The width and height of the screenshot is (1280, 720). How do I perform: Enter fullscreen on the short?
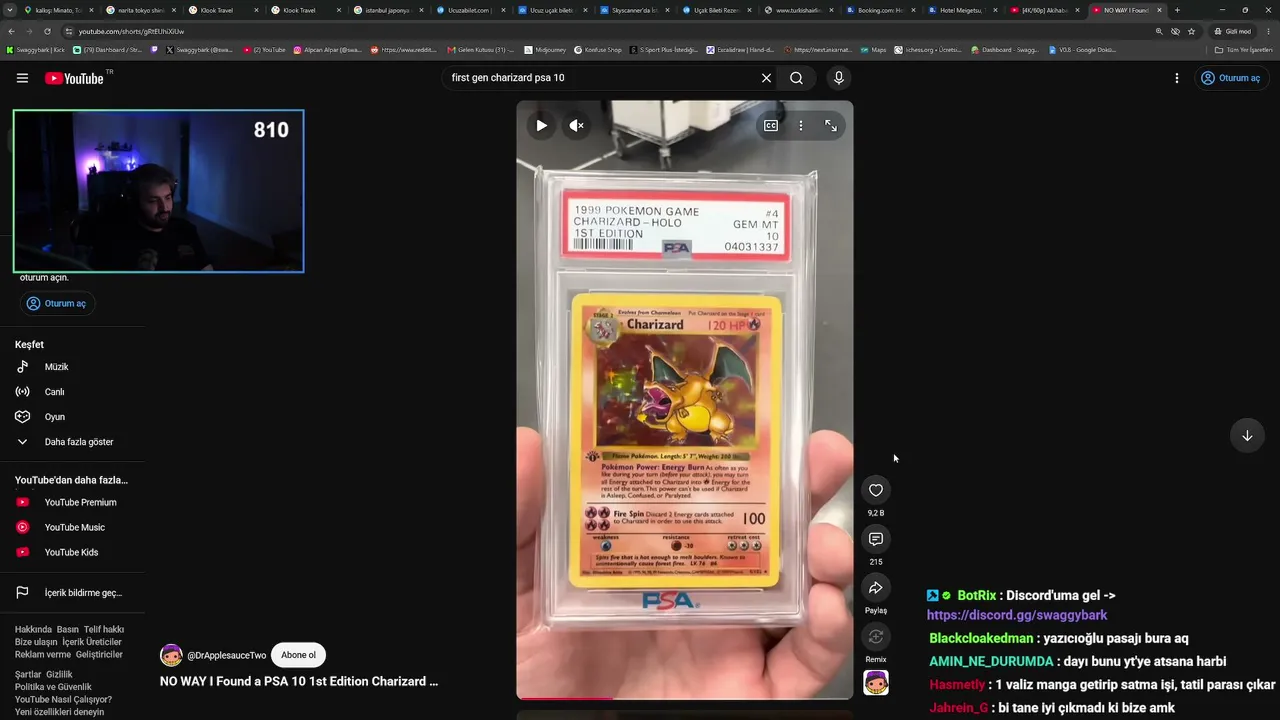(831, 125)
